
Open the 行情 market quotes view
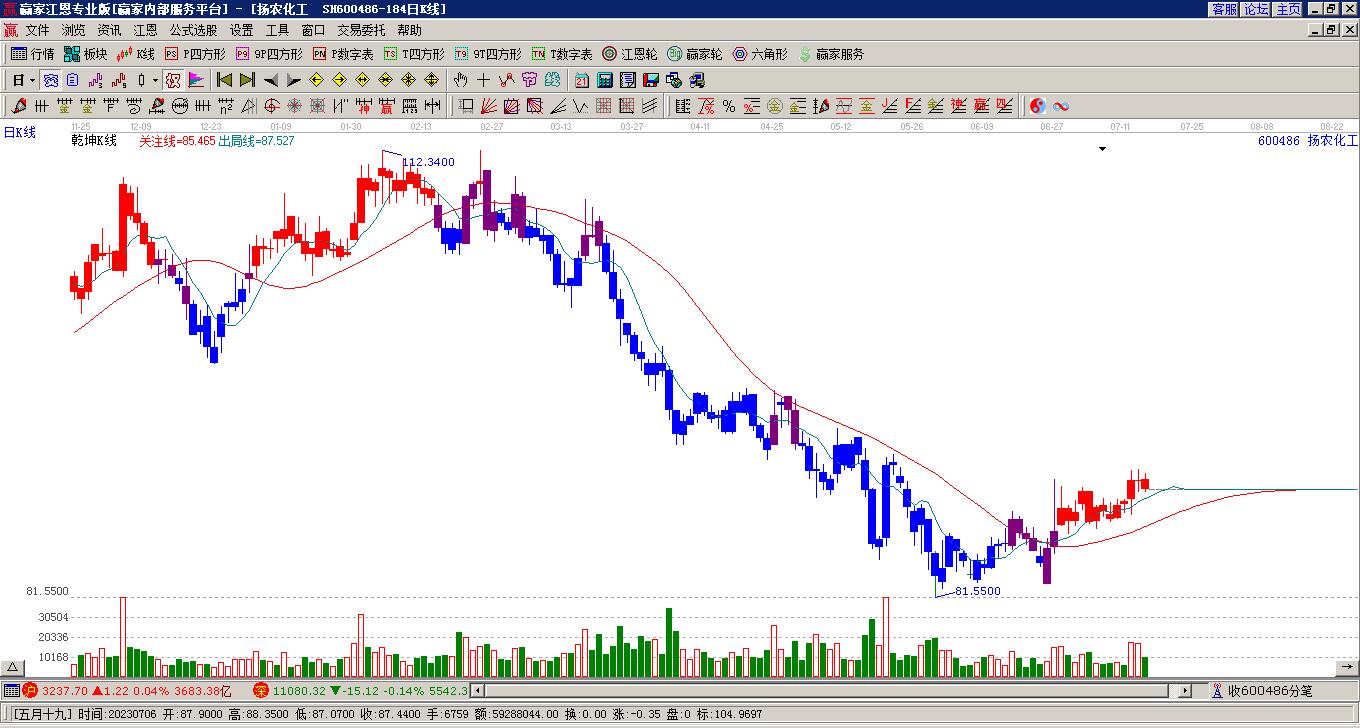(32, 54)
